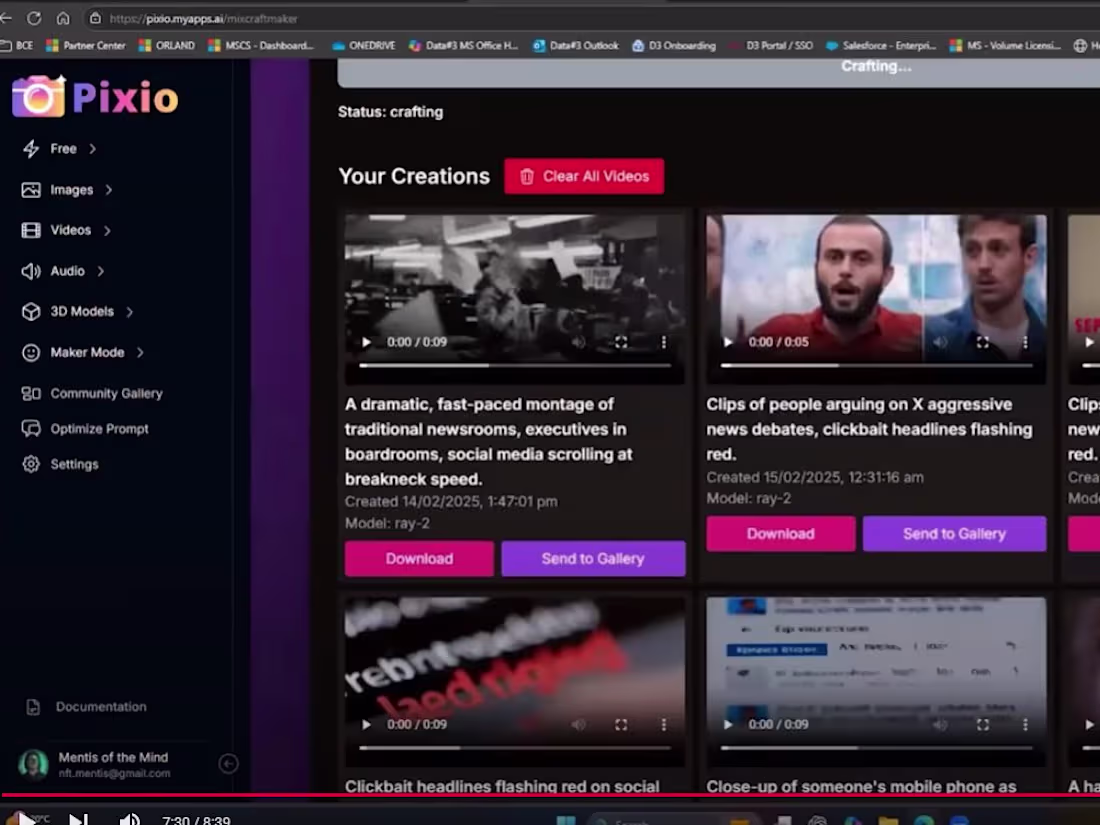Open more options on mobile phone video
Image resolution: width=1100 pixels, height=825 pixels.
(x=1025, y=725)
